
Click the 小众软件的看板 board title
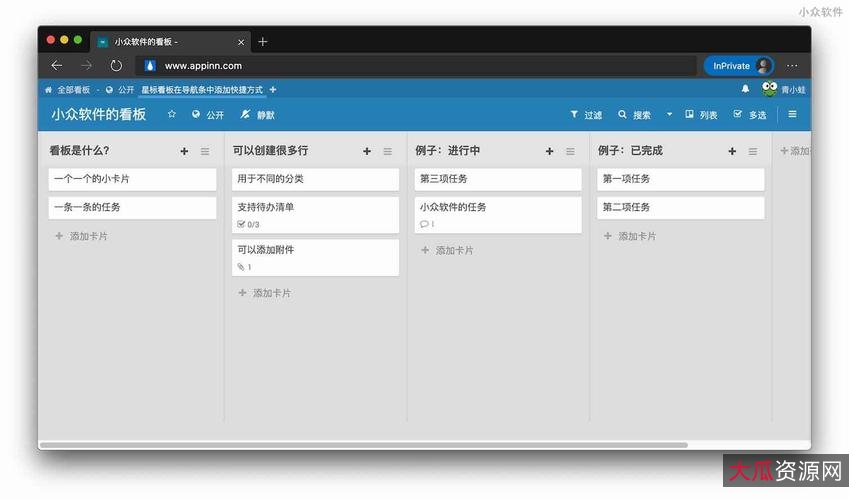[x=99, y=114]
